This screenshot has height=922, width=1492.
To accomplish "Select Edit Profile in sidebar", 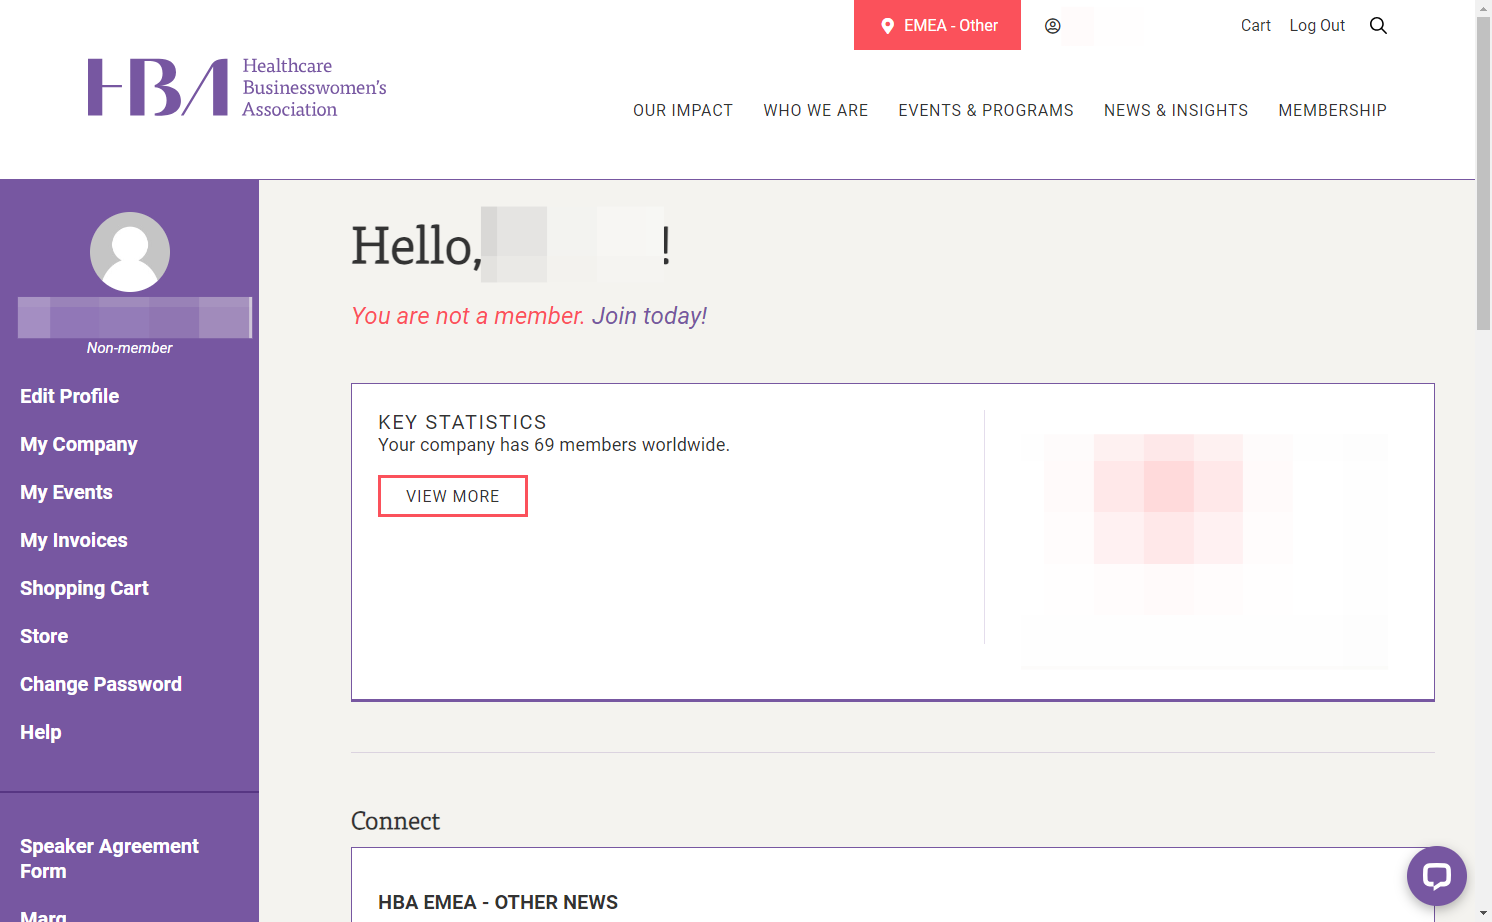I will pos(69,396).
